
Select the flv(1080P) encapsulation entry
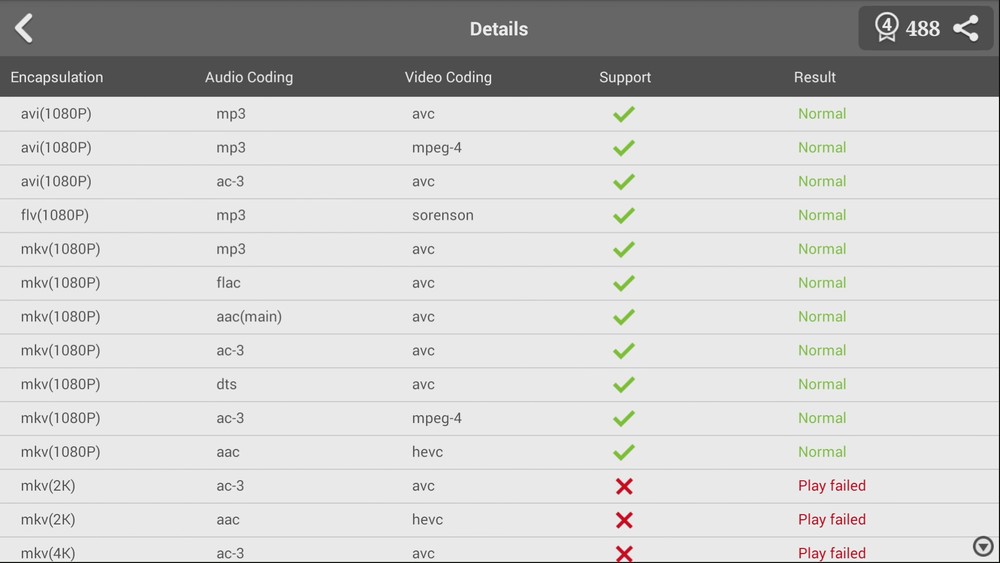pyautogui.click(x=55, y=215)
